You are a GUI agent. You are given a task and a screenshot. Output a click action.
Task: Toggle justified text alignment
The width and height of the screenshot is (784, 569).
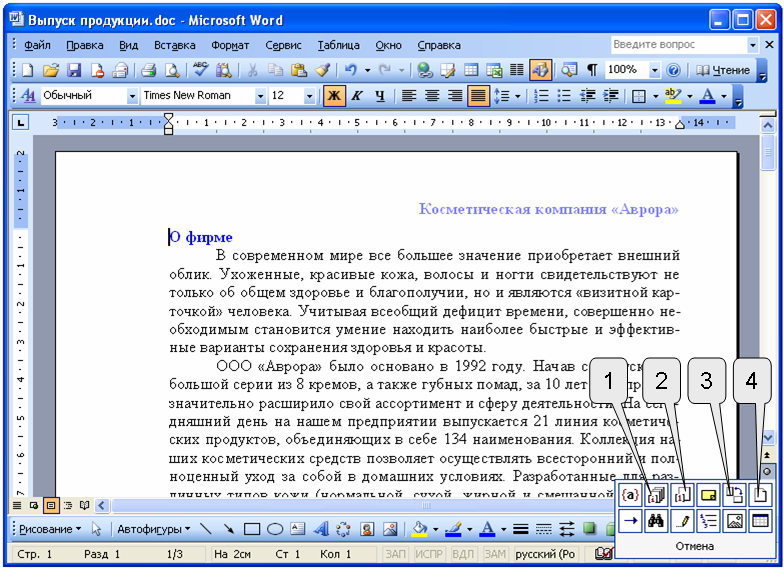(x=479, y=96)
